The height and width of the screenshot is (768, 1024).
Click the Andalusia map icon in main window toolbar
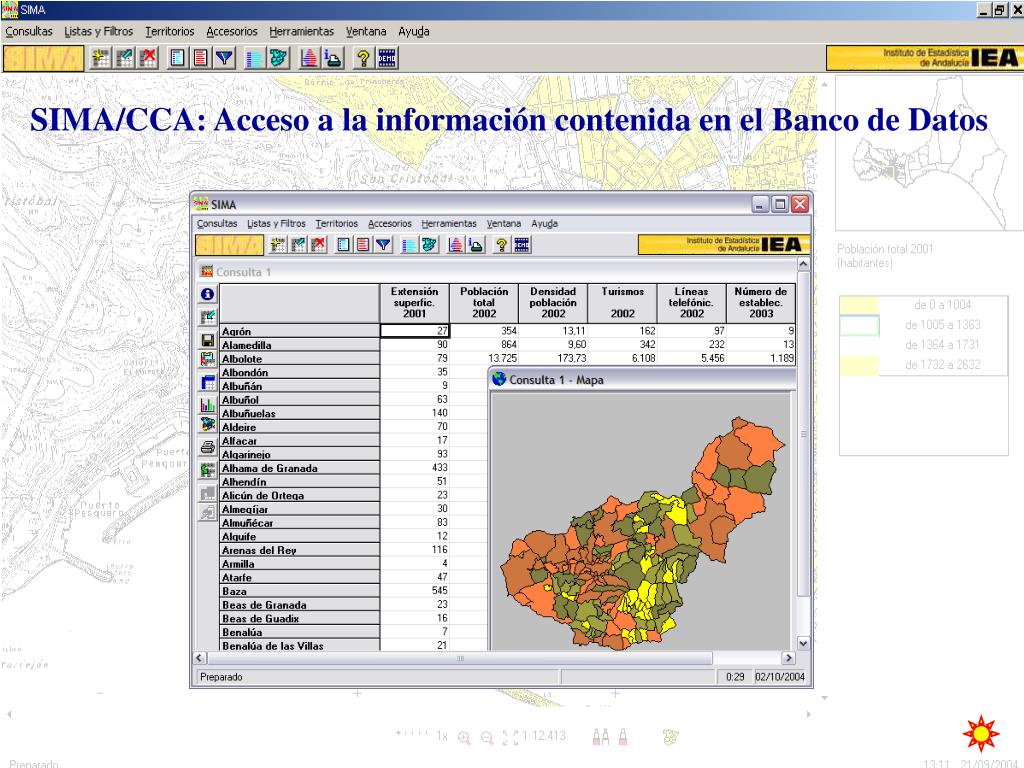pyautogui.click(x=279, y=59)
